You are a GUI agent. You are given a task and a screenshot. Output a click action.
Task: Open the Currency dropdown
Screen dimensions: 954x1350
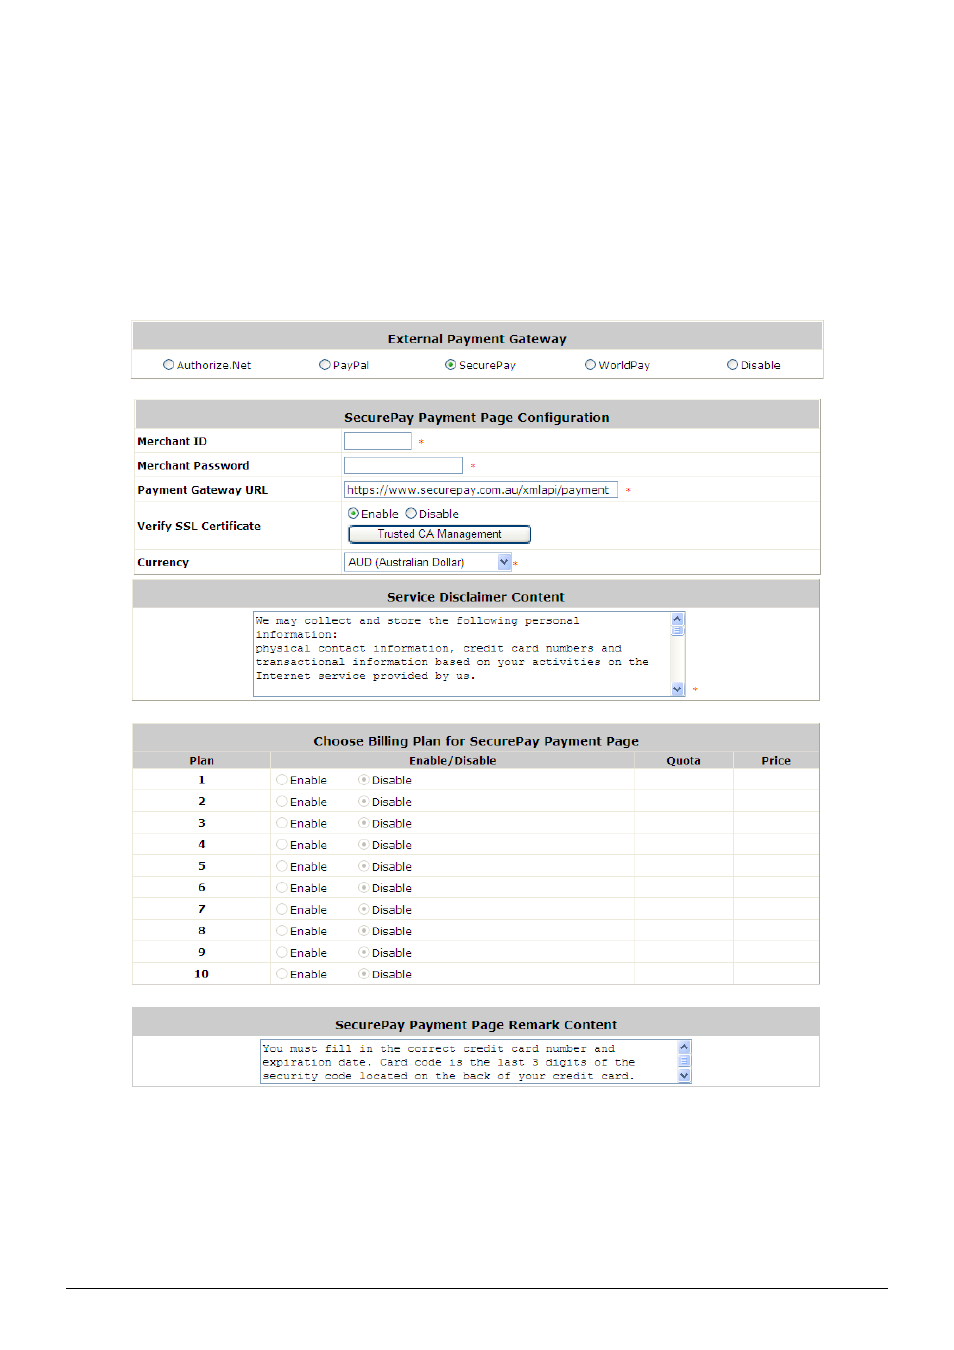428,562
